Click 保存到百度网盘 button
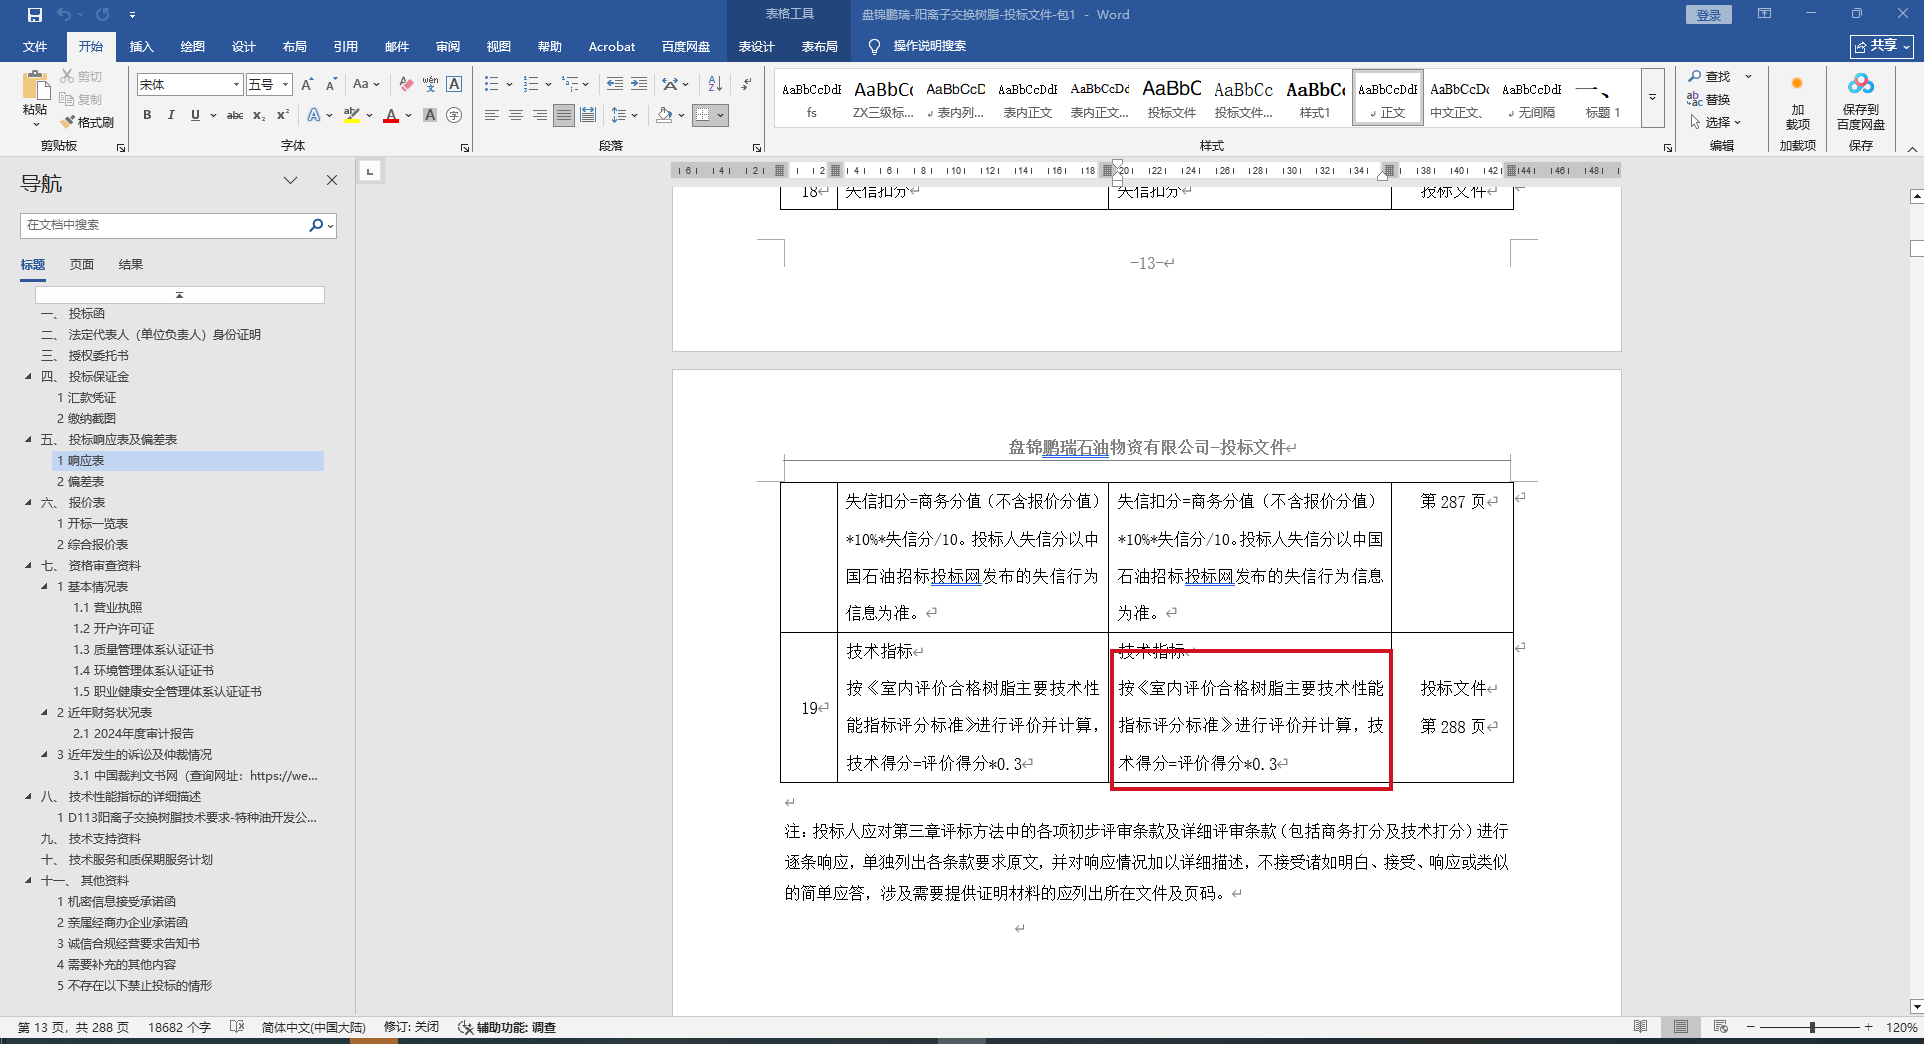 pos(1861,102)
